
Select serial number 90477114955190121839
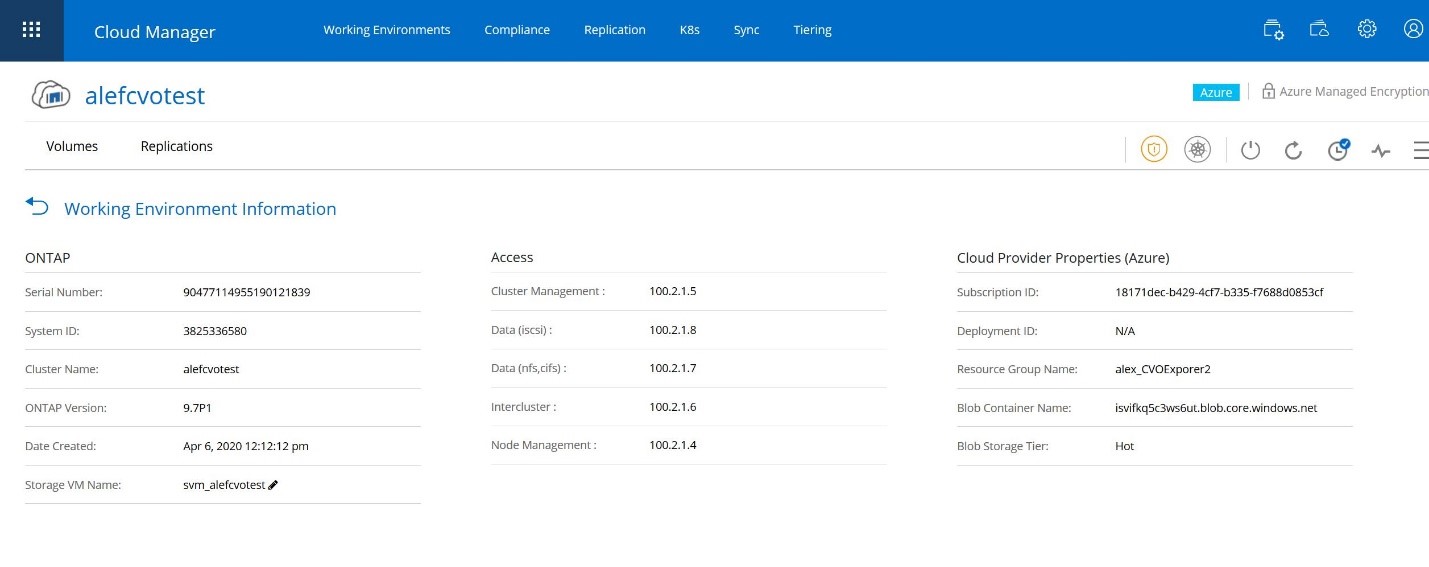tap(247, 292)
